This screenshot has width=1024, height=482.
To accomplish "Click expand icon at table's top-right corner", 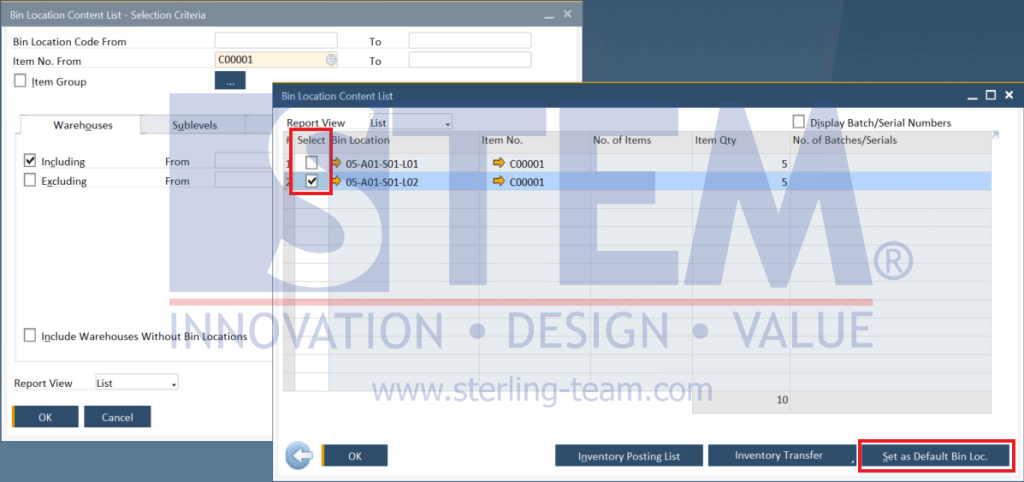I will coord(994,135).
